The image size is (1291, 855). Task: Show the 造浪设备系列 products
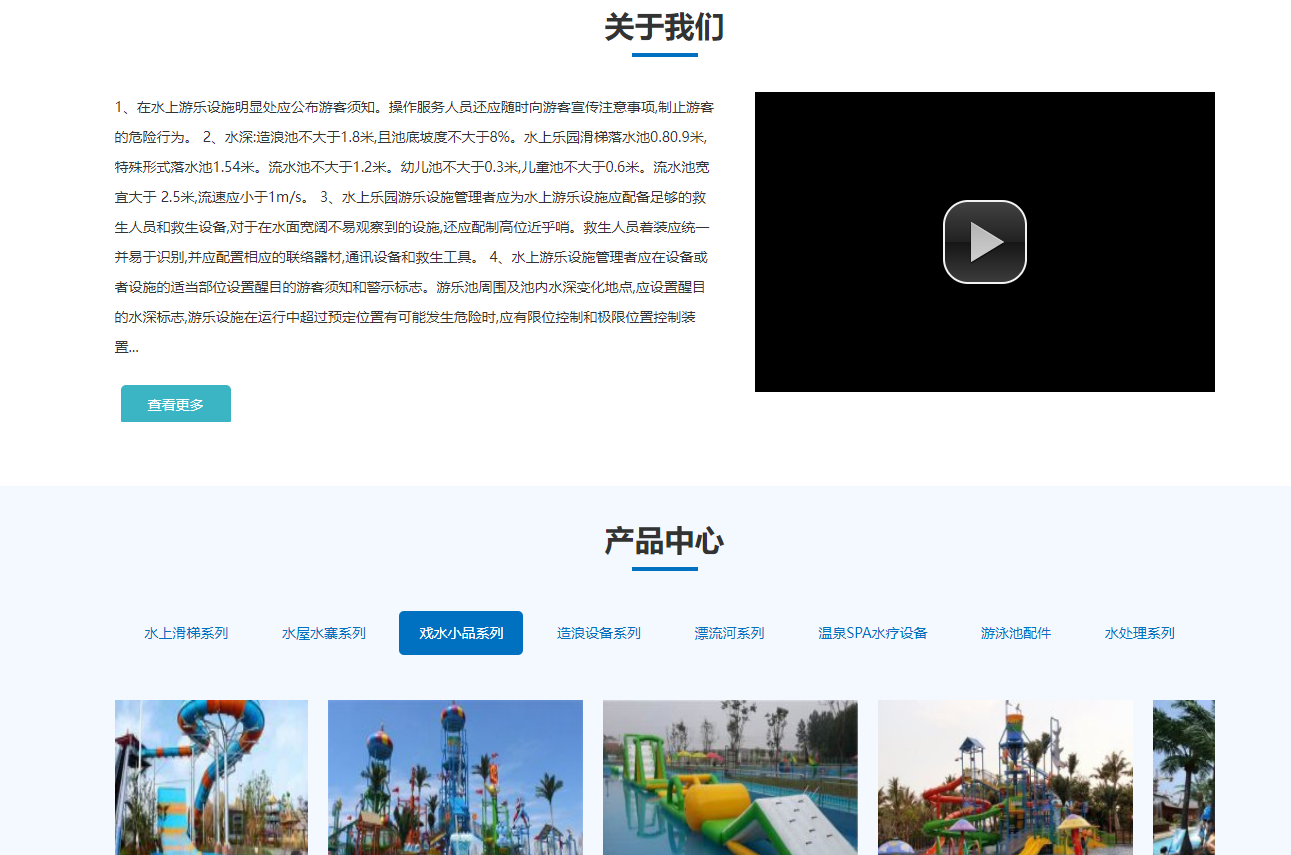(599, 633)
